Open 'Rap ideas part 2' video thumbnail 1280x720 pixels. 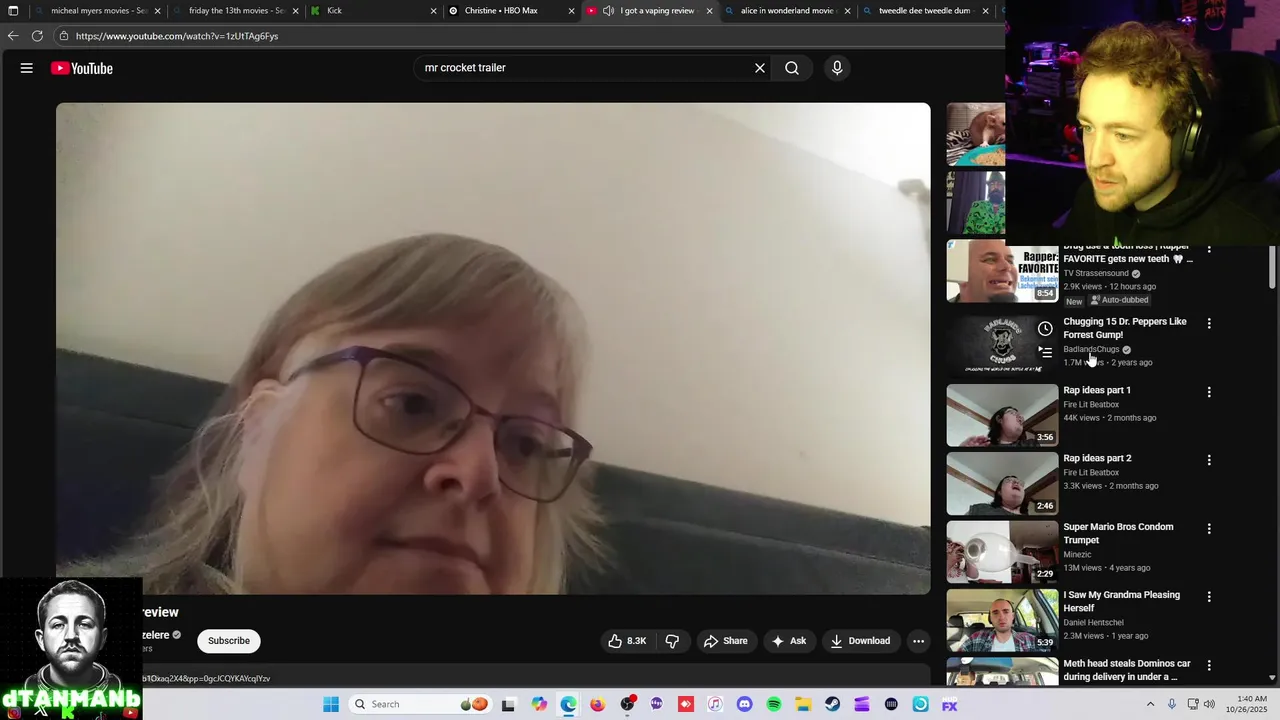click(x=1002, y=483)
